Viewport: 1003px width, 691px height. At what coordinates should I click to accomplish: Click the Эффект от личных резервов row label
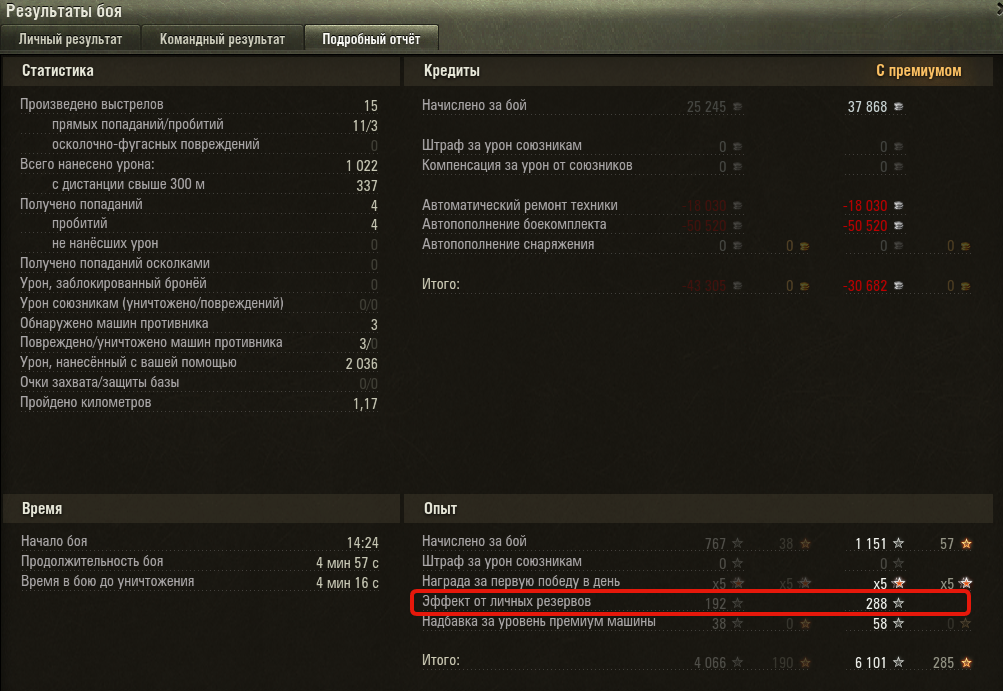506,601
